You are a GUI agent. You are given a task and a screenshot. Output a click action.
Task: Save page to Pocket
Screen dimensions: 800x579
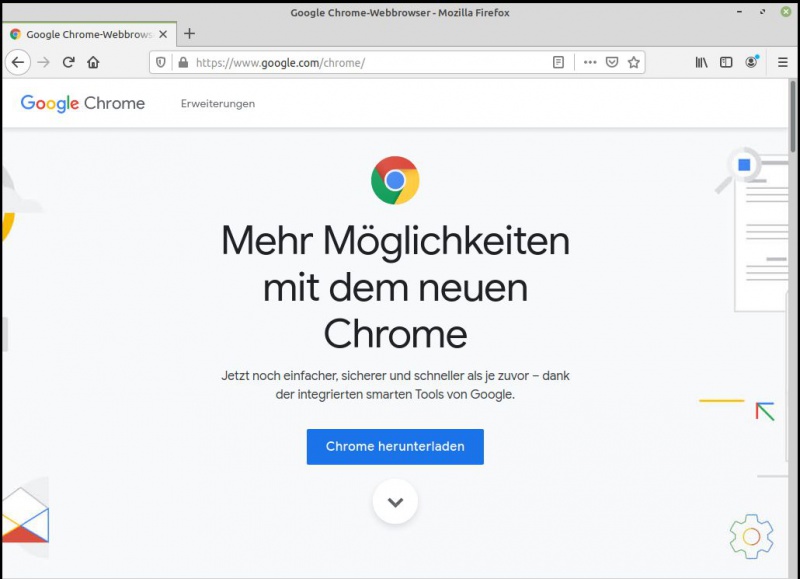612,62
